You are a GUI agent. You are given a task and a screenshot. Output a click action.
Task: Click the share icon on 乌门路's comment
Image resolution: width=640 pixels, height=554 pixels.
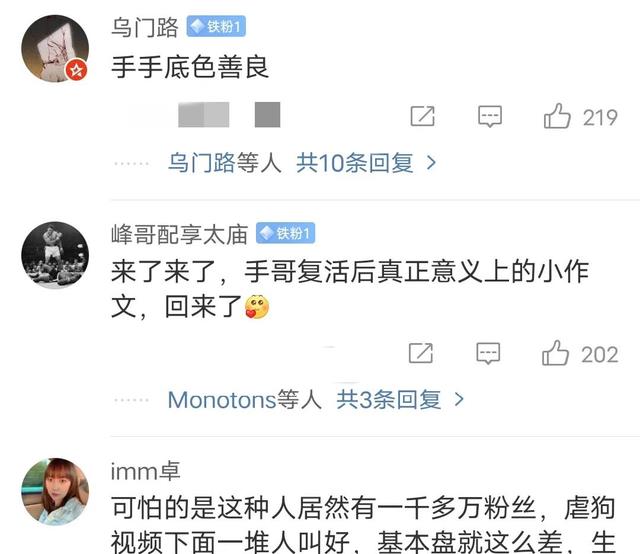(422, 116)
